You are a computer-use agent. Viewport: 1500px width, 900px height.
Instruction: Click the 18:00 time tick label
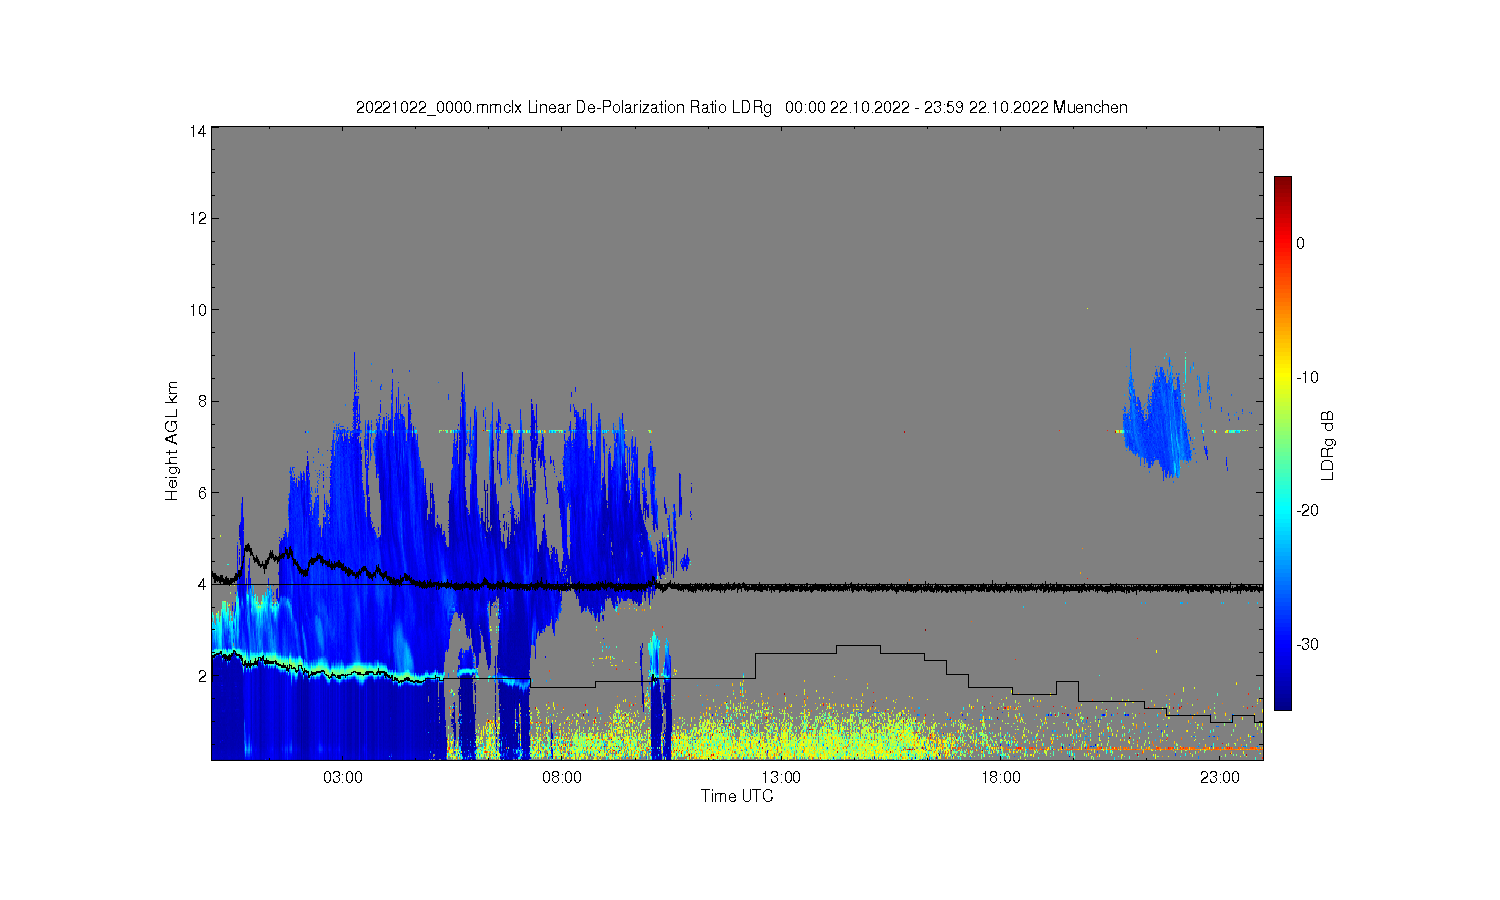click(1000, 777)
